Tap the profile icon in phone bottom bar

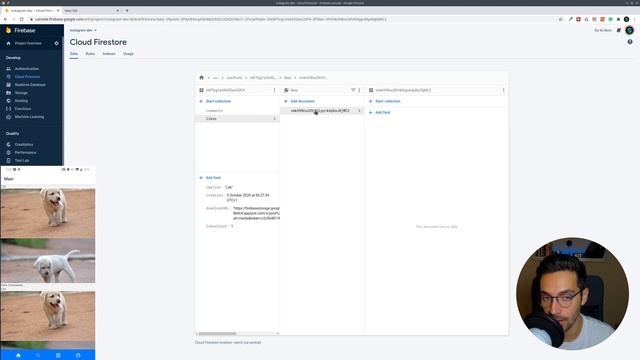[x=78, y=356]
